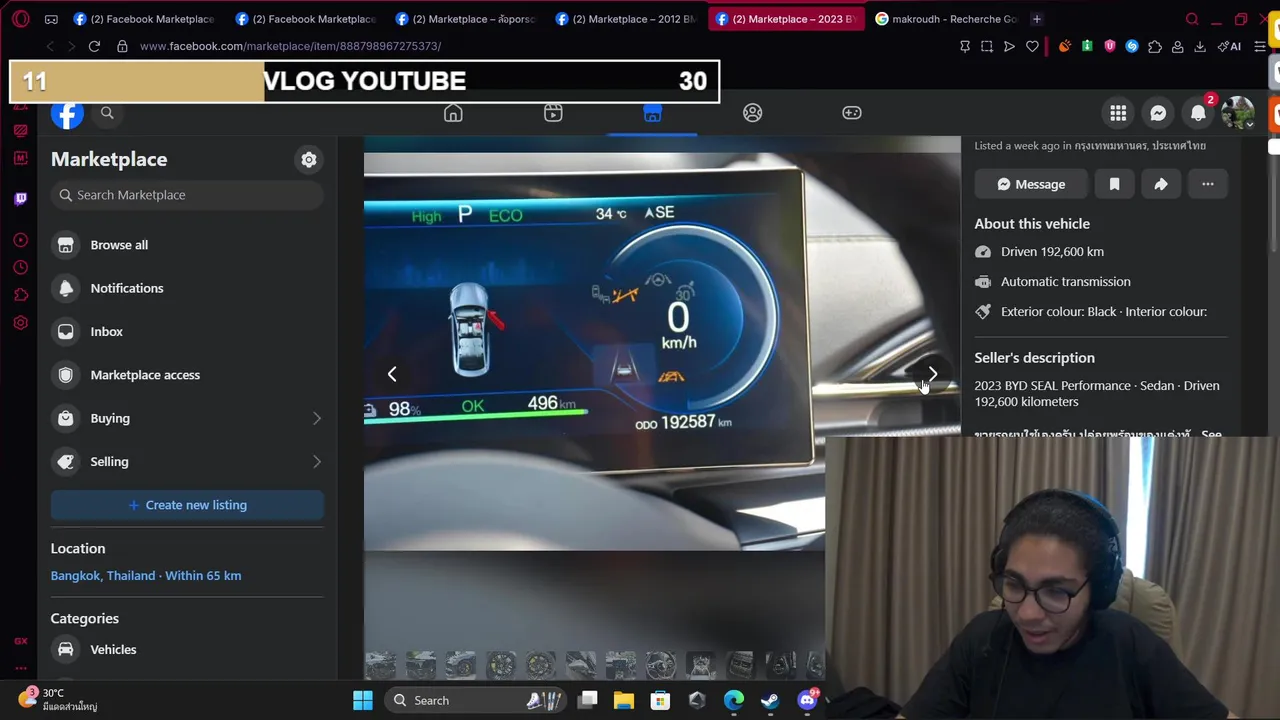Open Marketplace access in sidebar
The height and width of the screenshot is (720, 1280).
coord(187,375)
